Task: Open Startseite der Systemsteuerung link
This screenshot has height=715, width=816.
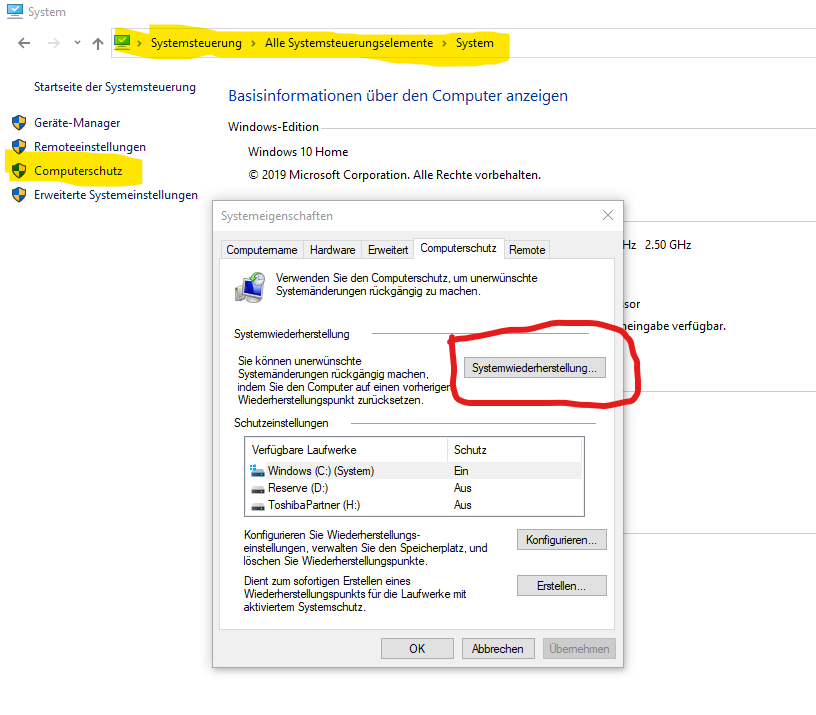Action: (x=115, y=87)
